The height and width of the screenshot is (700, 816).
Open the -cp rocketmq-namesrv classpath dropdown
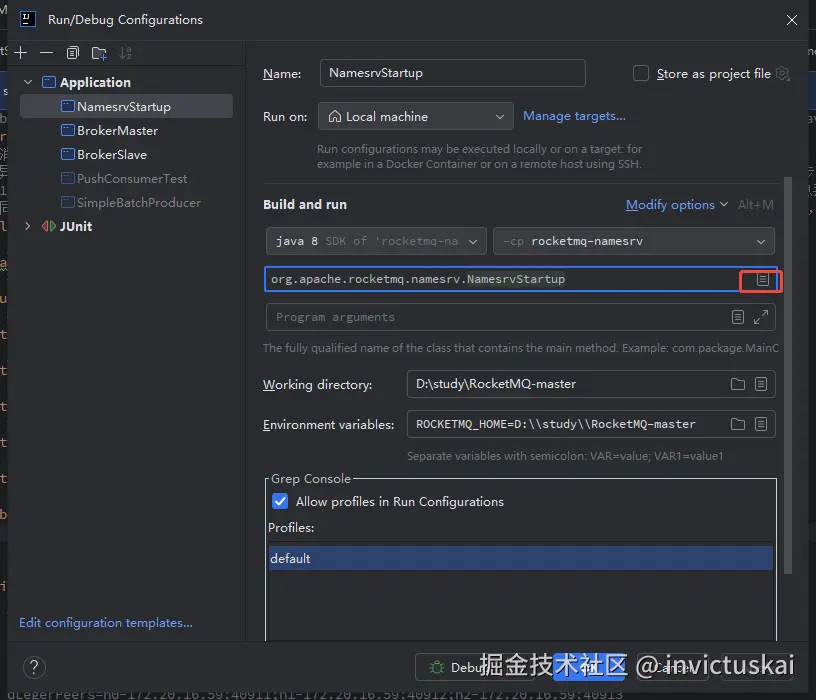(633, 241)
